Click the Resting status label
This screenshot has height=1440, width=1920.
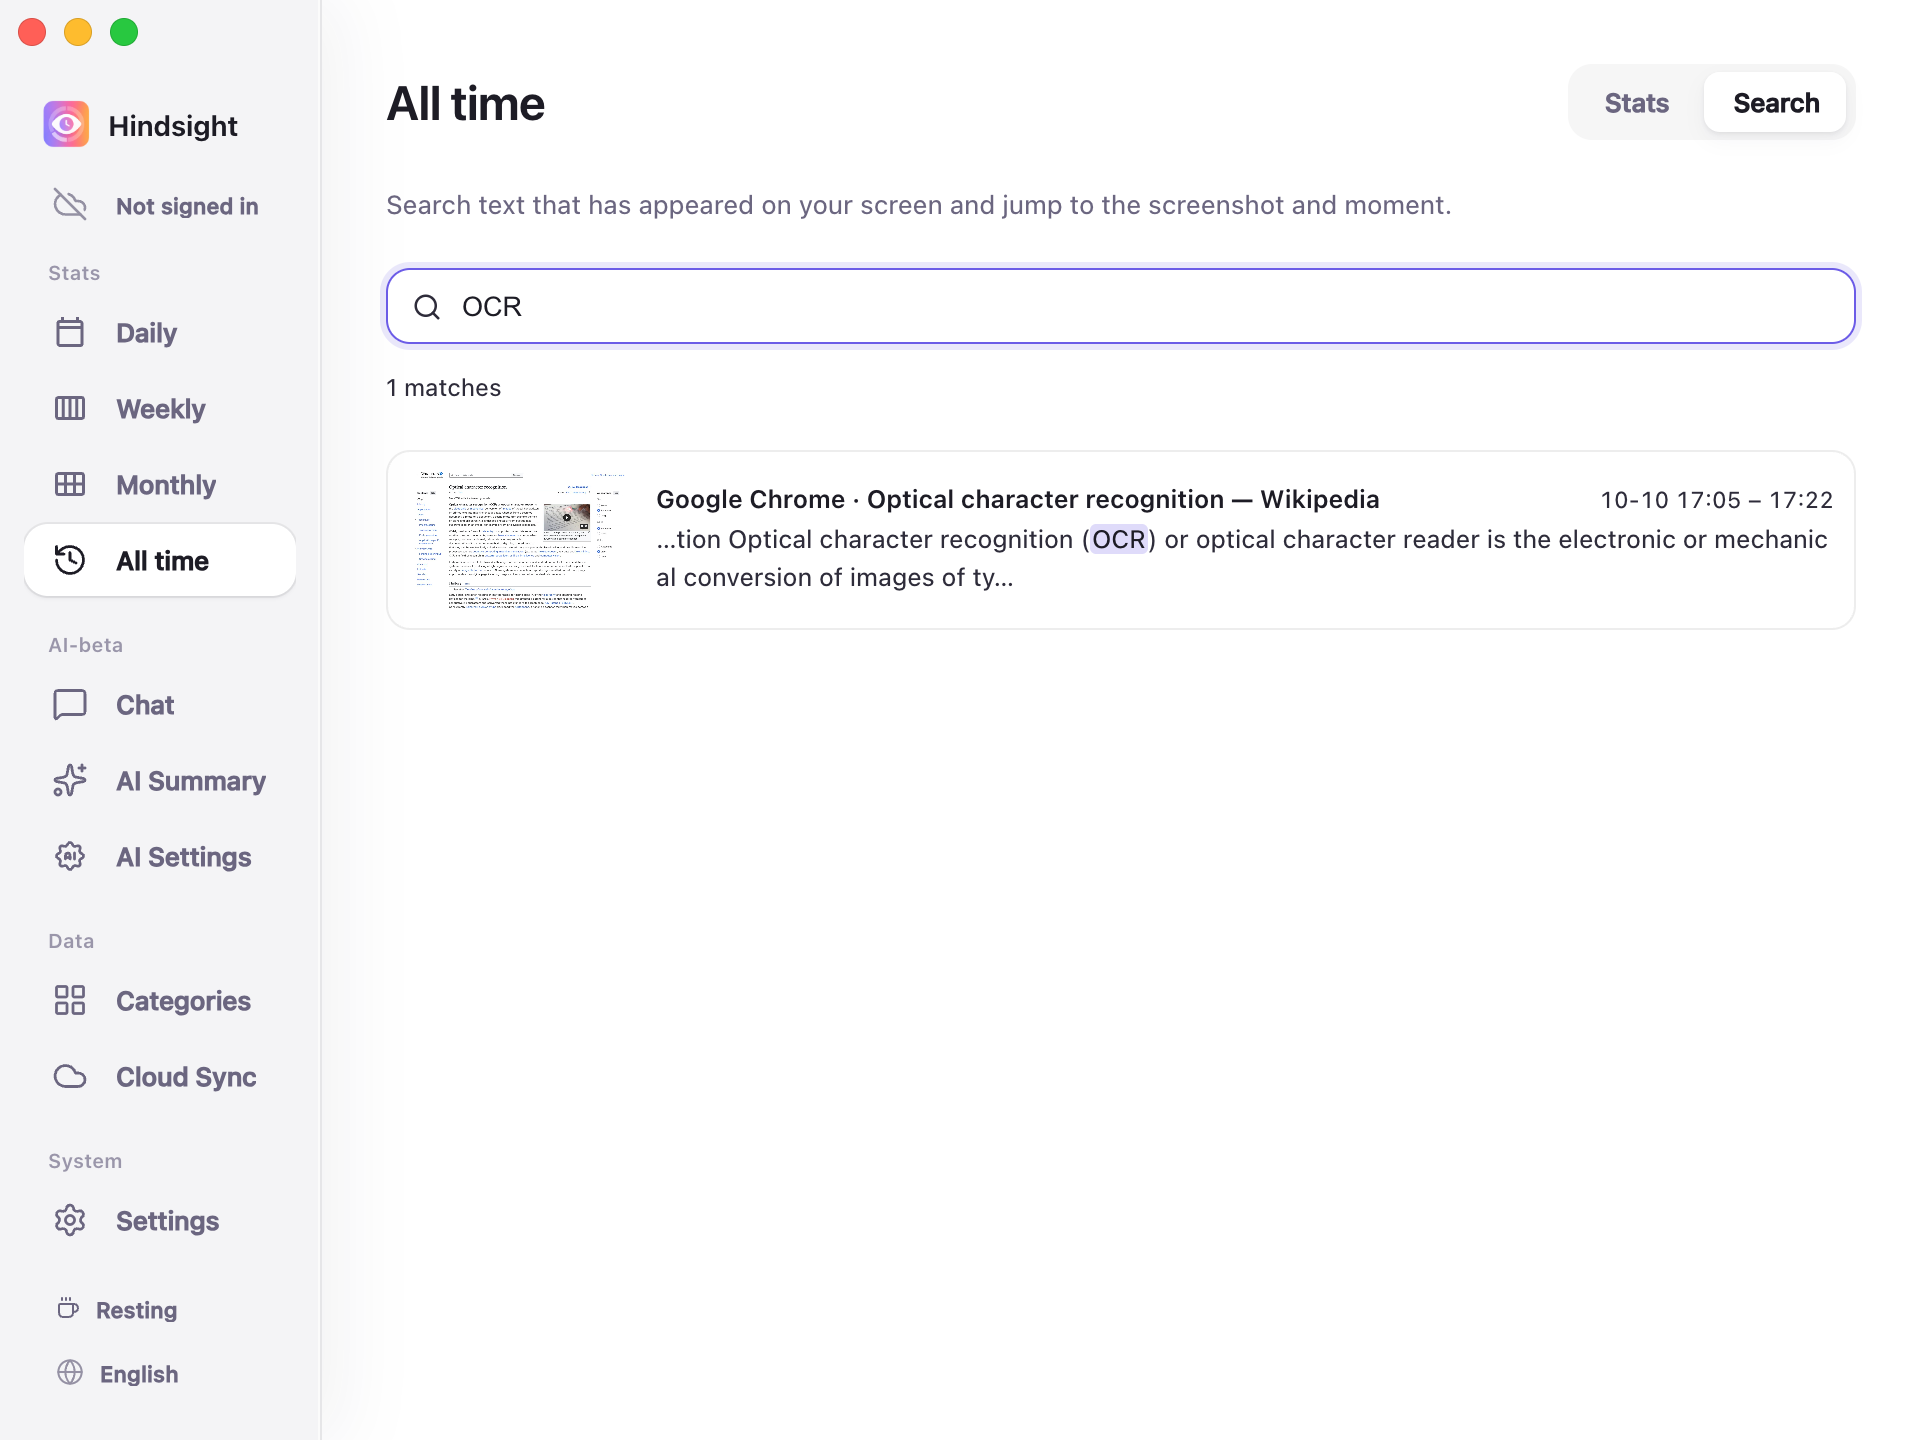[136, 1310]
